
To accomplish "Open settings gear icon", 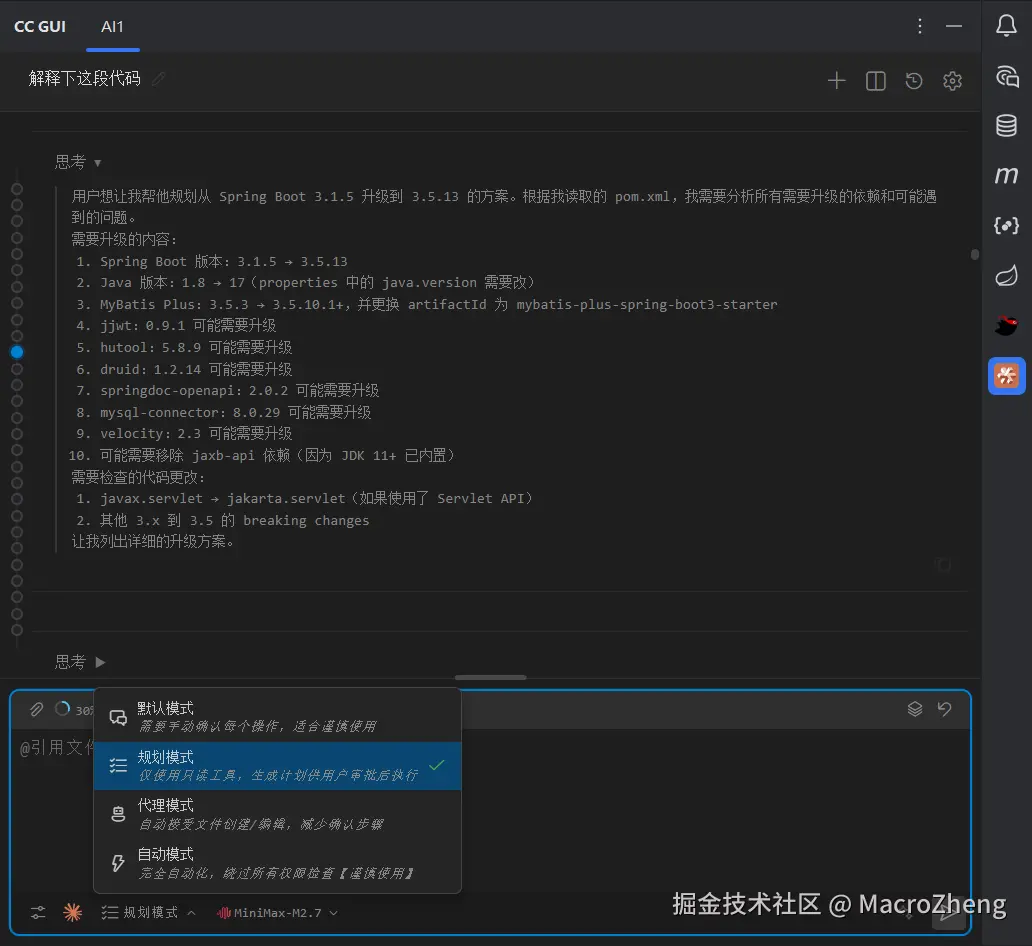I will pos(952,81).
